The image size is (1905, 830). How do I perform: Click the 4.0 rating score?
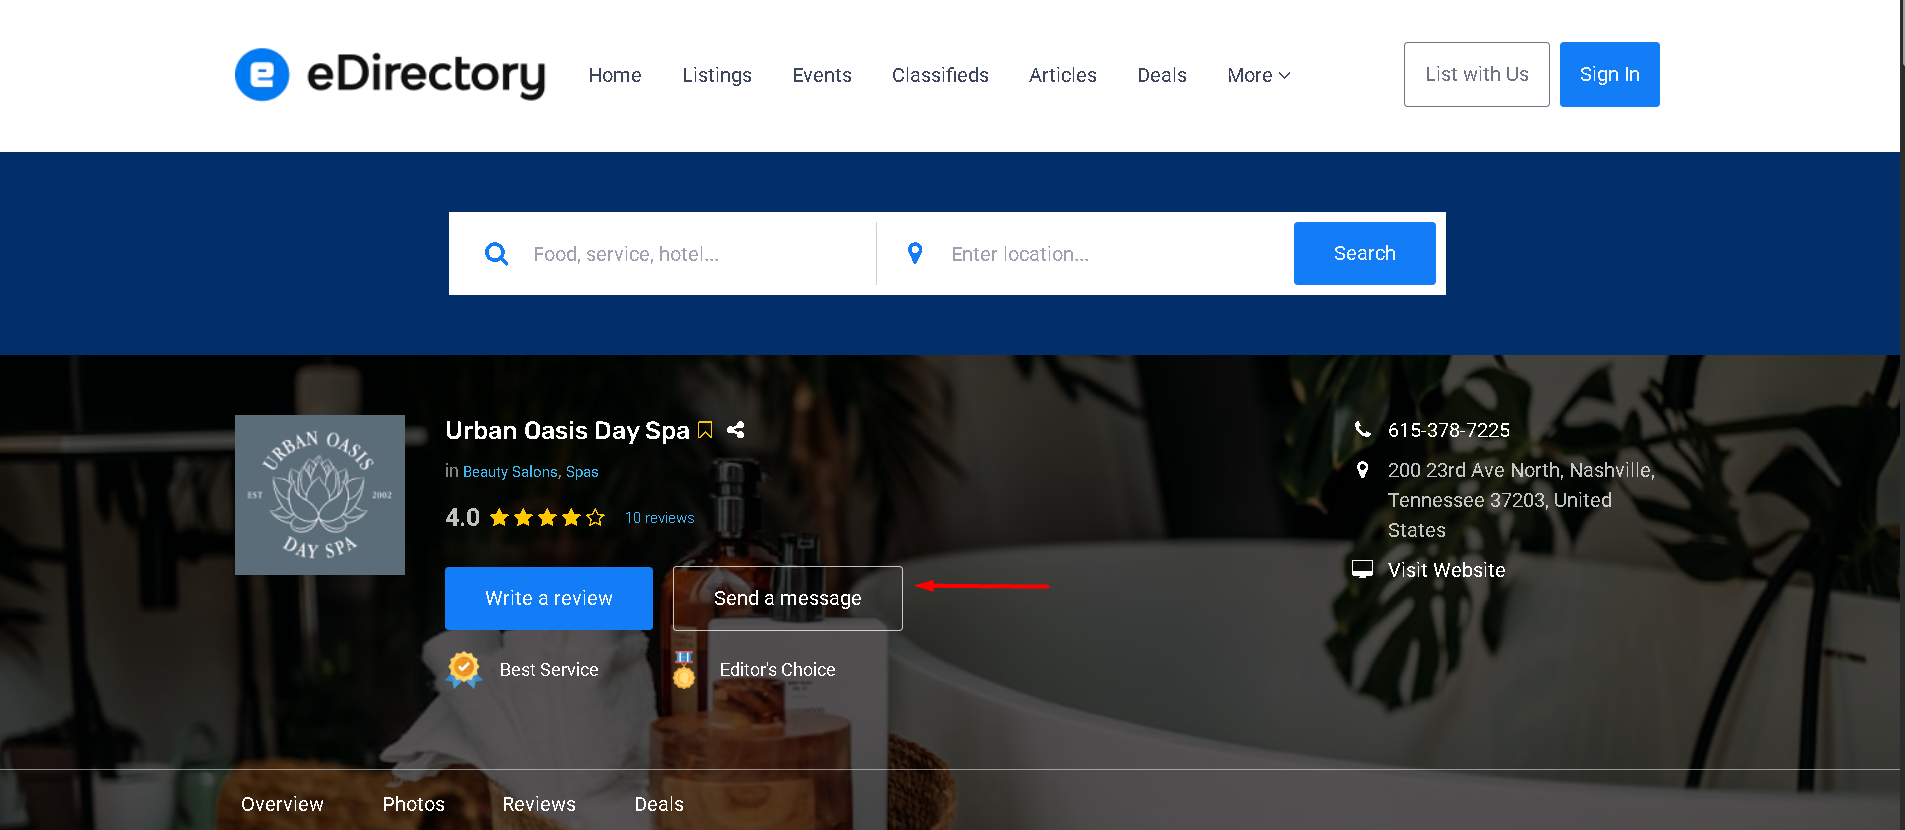(462, 518)
